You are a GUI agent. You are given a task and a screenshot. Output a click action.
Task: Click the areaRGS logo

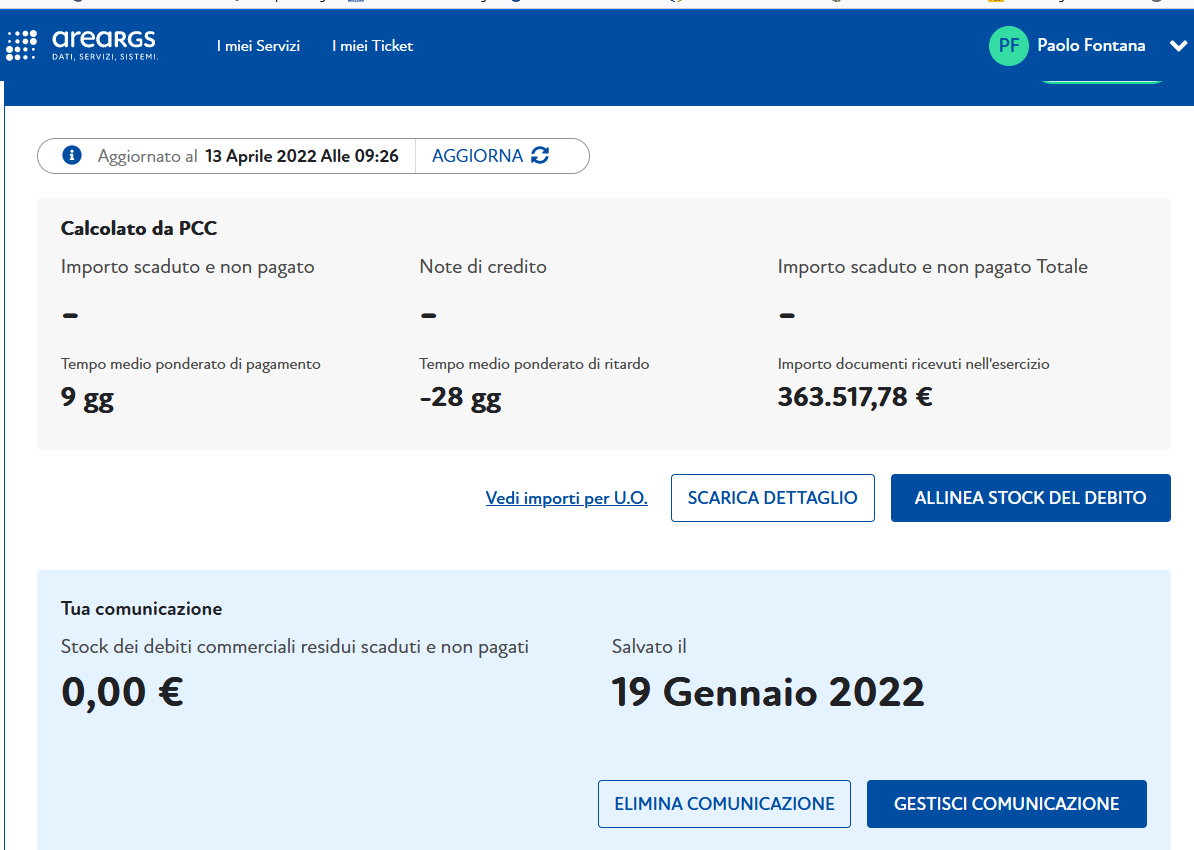[x=82, y=45]
